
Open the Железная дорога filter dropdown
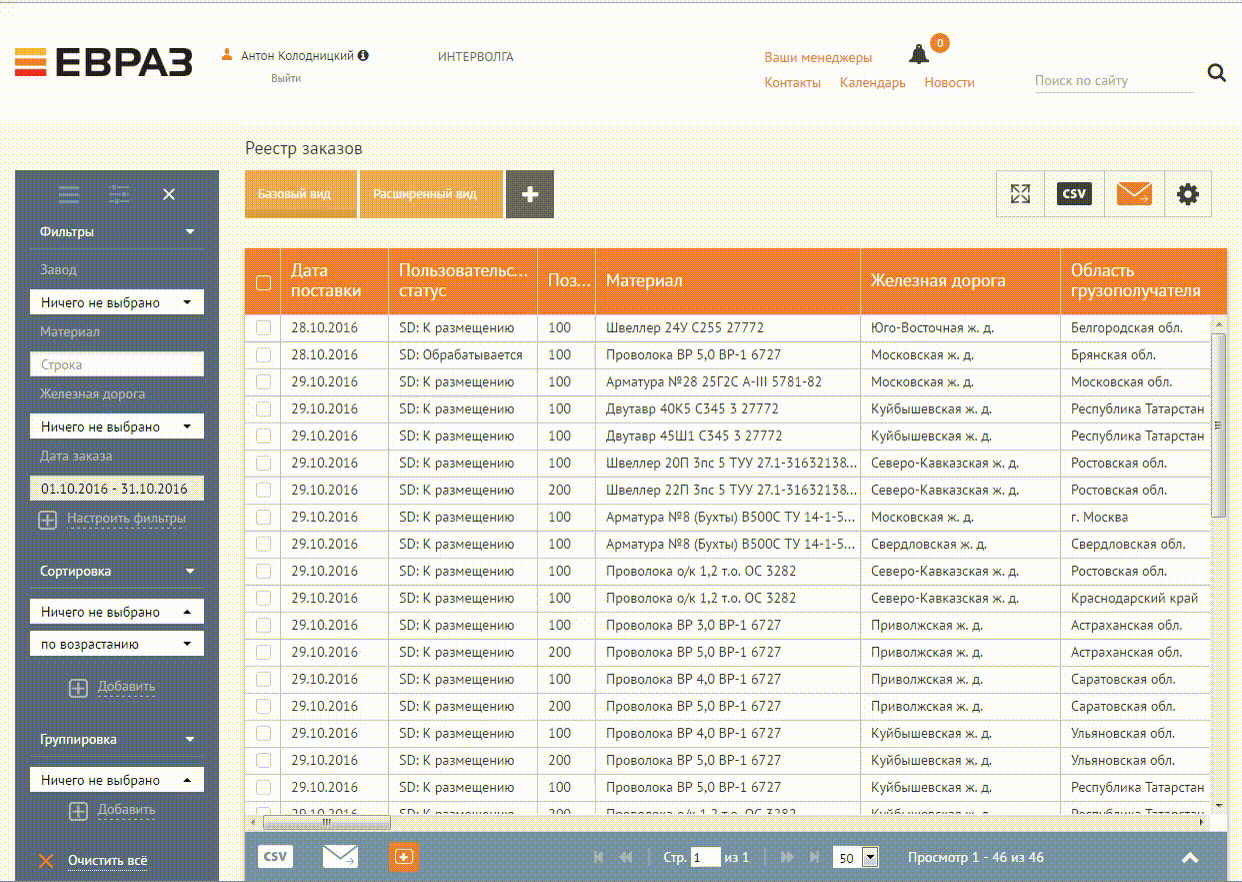point(116,427)
